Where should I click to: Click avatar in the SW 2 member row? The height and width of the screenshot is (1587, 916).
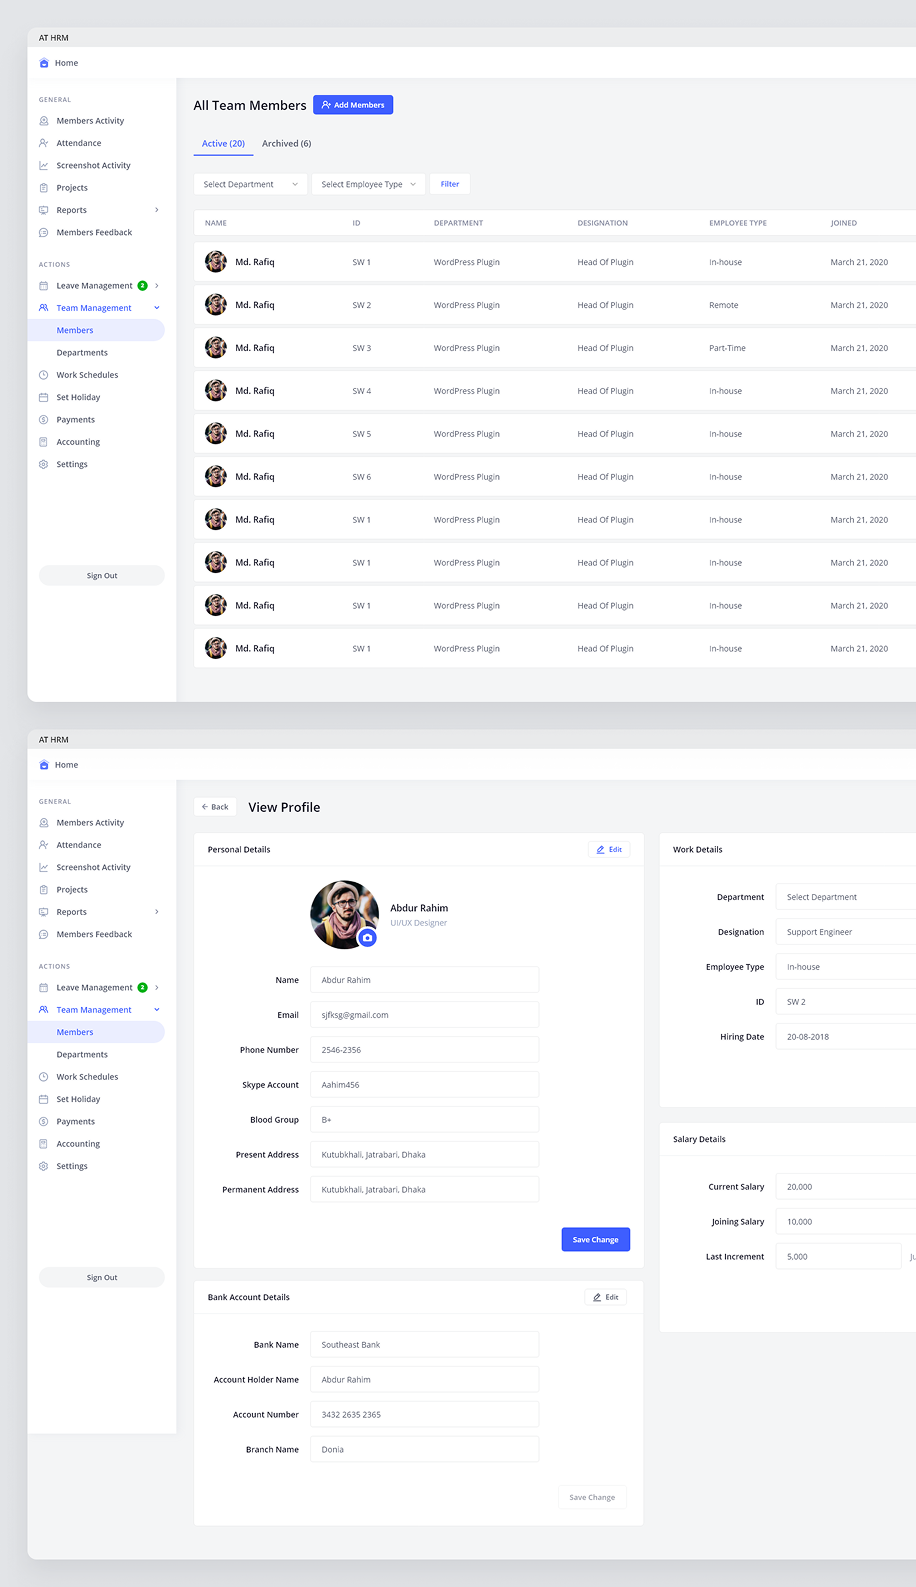click(216, 305)
